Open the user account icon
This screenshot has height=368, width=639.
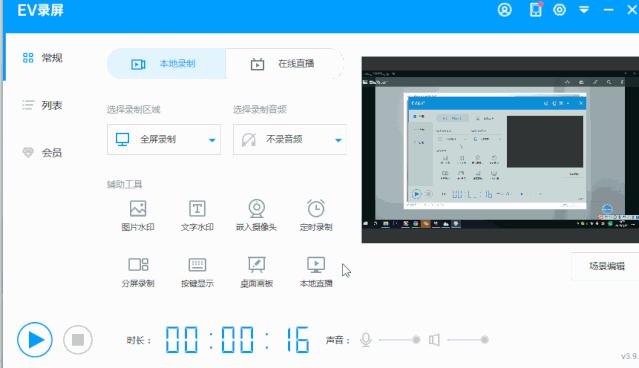pyautogui.click(x=505, y=10)
